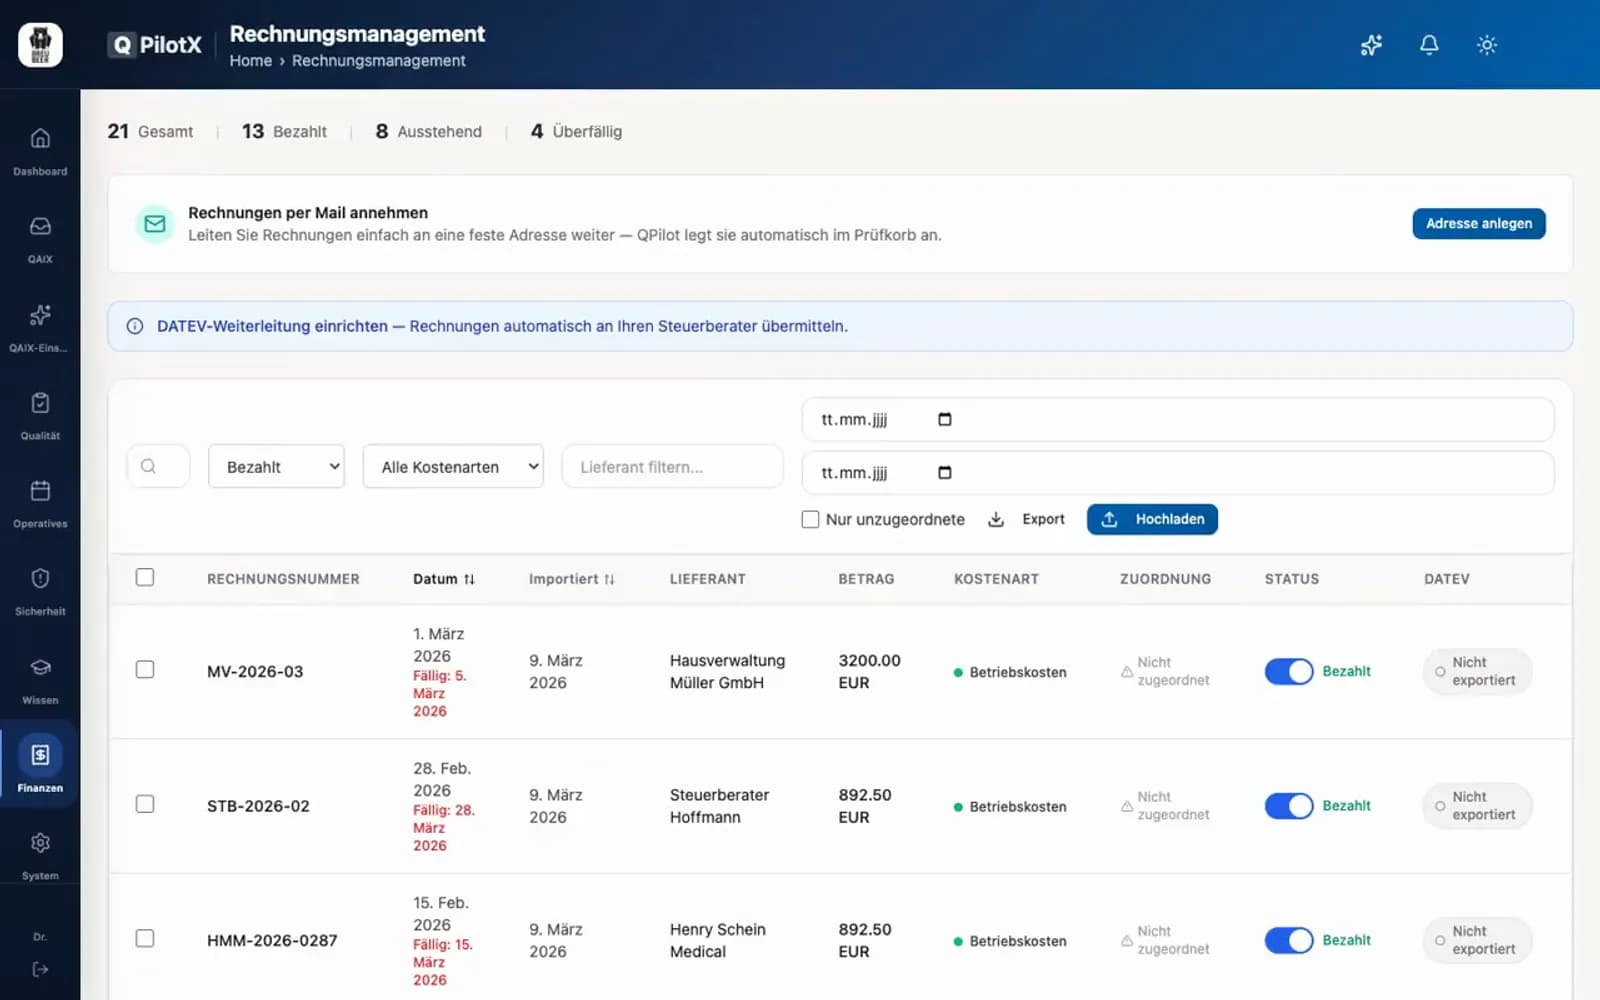Screen dimensions: 1600x1000
Task: Open the System gear sidebar icon
Action: click(x=40, y=843)
